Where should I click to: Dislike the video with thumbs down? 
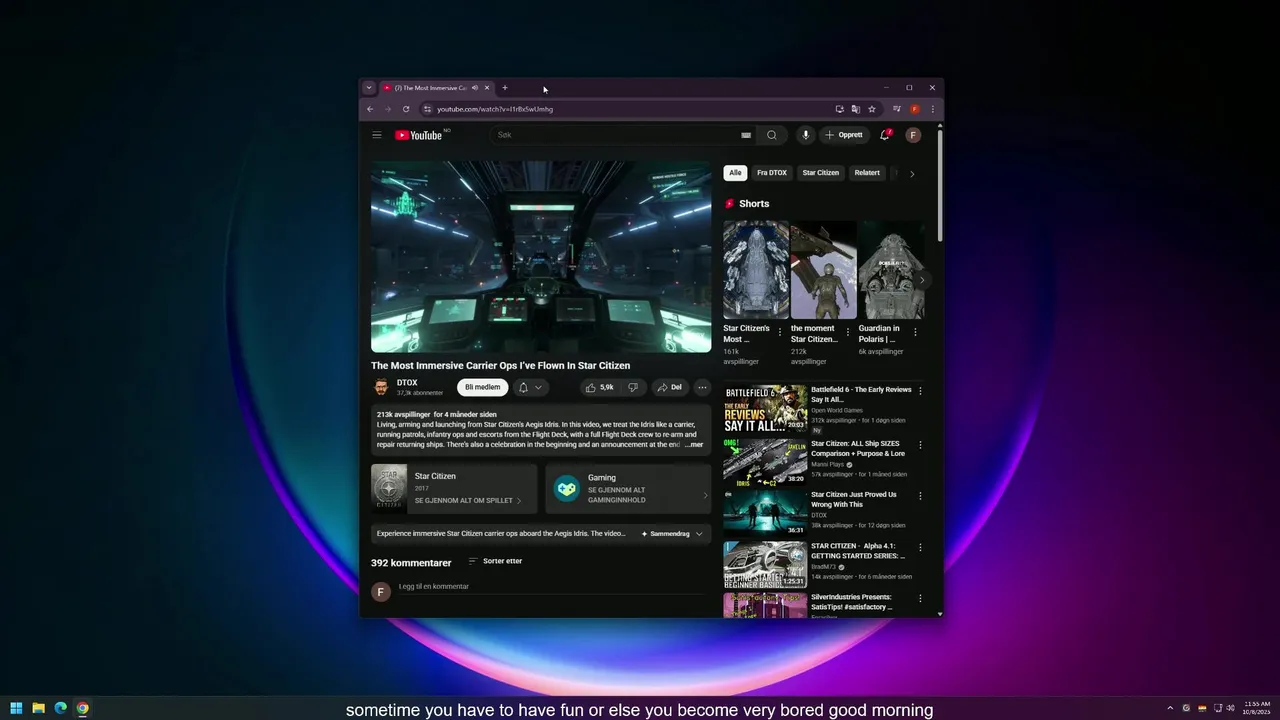click(632, 387)
